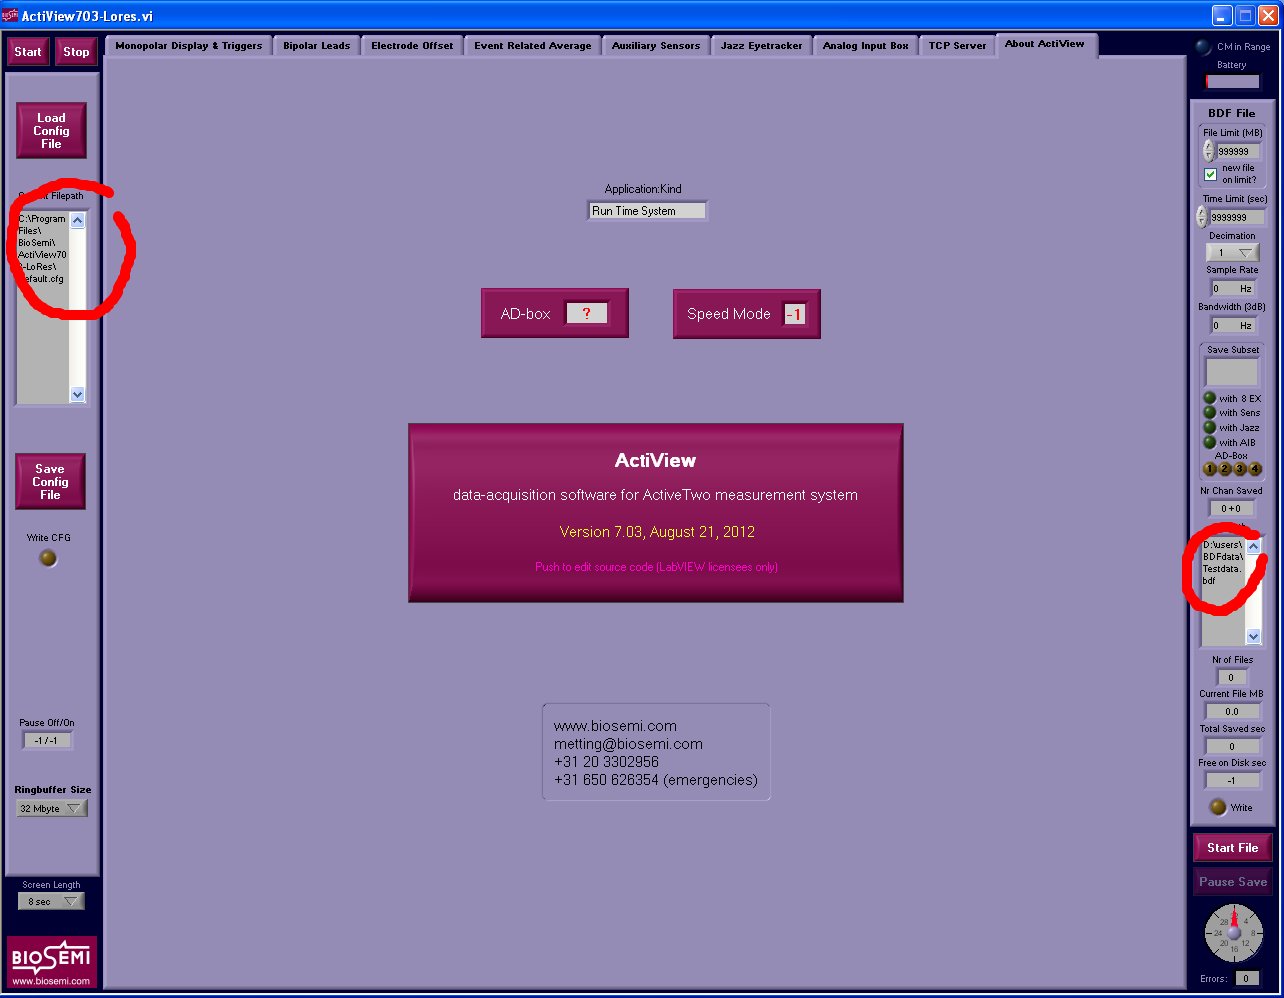Click the BDF filepath text D:\users\BDFdata
Viewport: 1284px width, 998px height.
[x=1222, y=562]
